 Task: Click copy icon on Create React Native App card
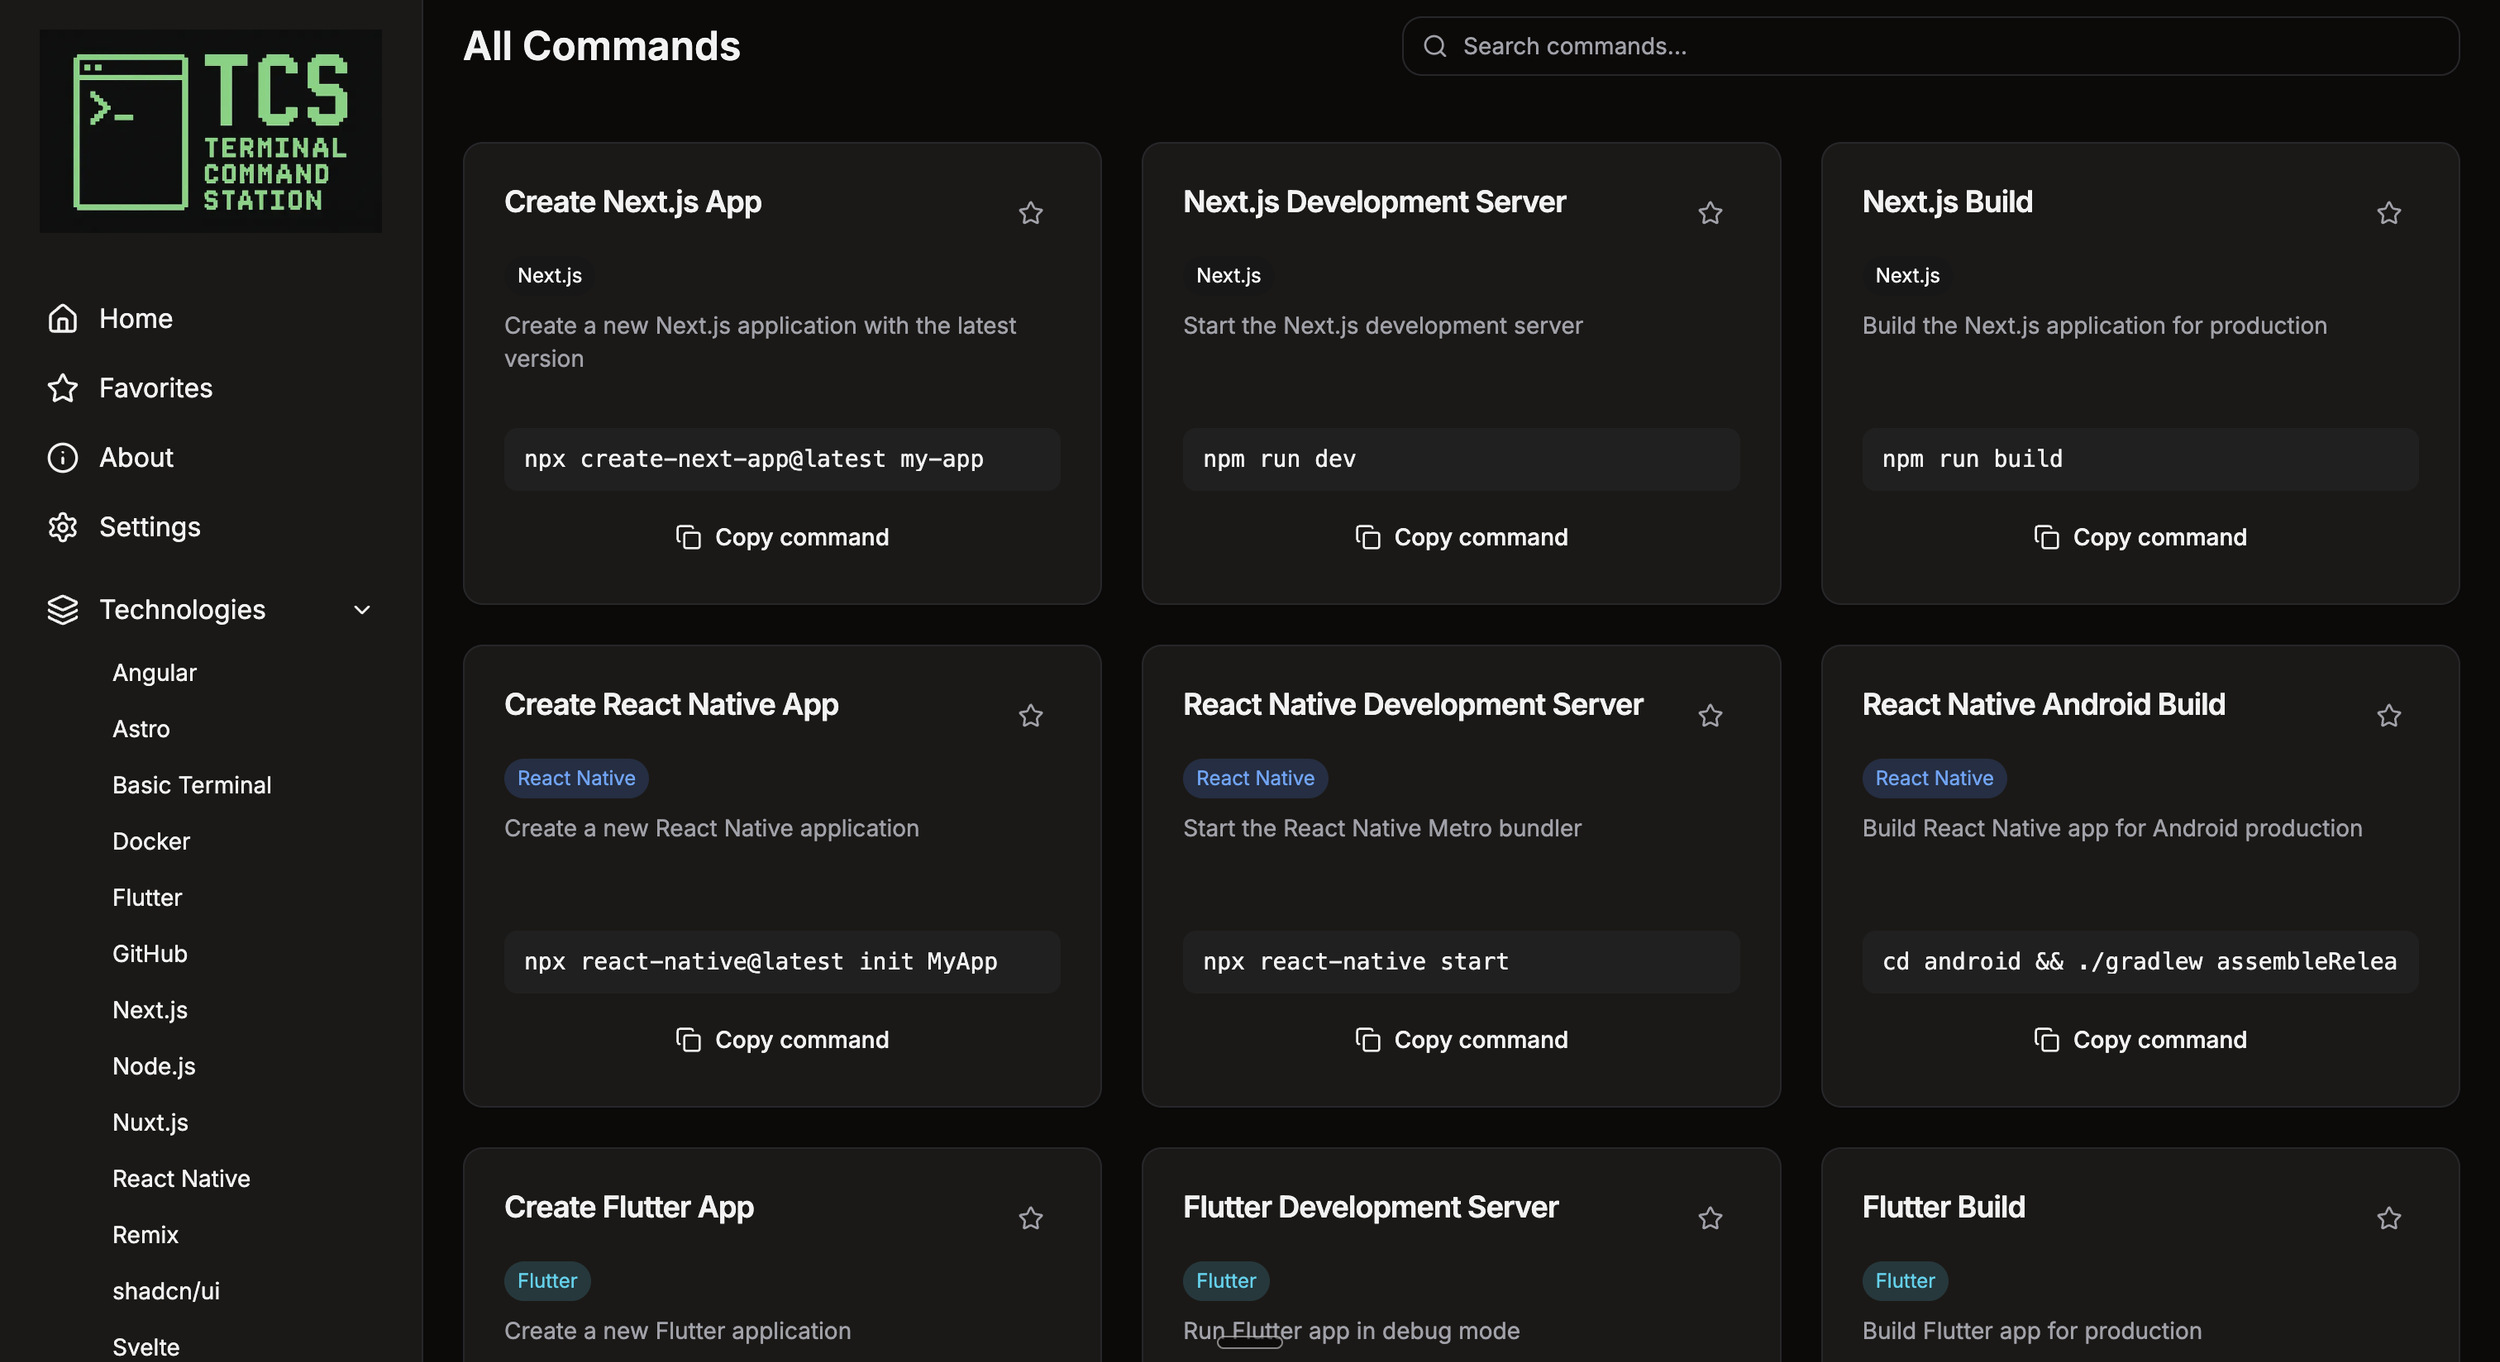688,1040
